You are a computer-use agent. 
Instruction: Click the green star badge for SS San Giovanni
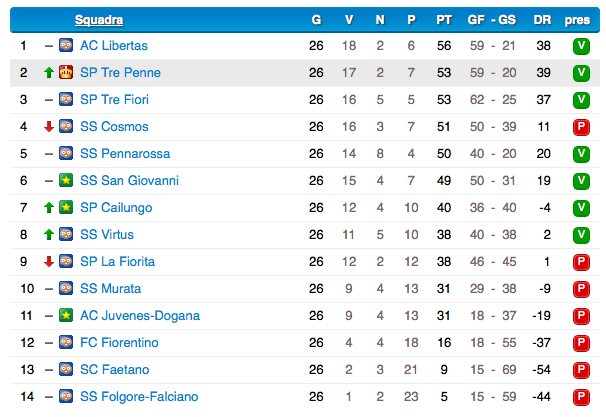tap(66, 180)
